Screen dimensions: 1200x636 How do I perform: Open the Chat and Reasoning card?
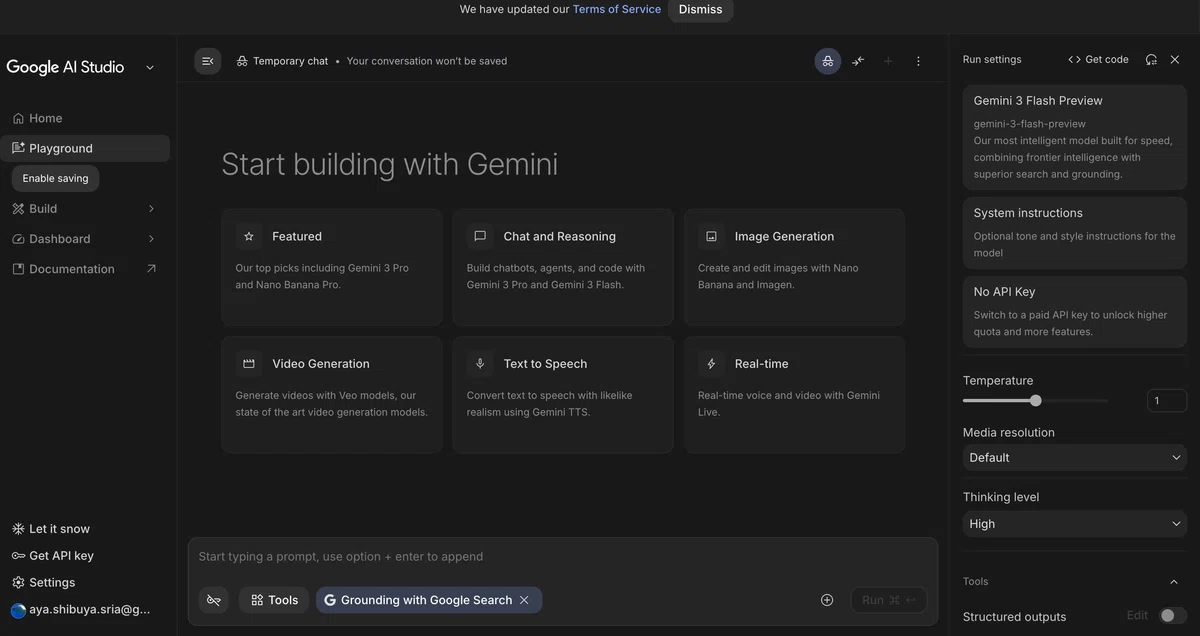tap(563, 267)
